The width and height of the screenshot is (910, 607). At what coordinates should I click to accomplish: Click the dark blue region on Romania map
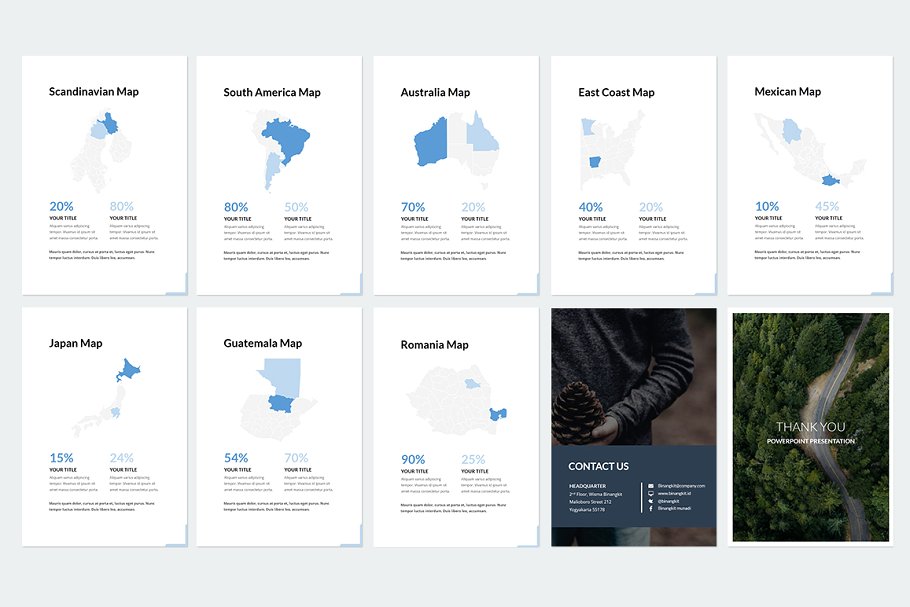point(497,414)
